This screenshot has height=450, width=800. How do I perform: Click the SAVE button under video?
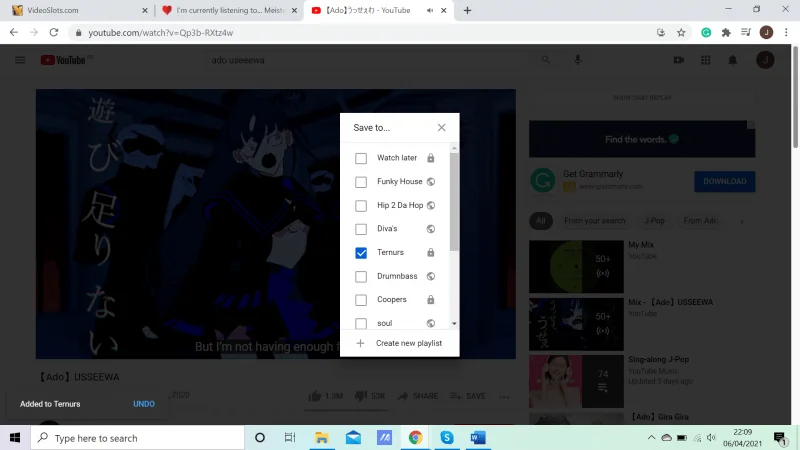tap(468, 396)
